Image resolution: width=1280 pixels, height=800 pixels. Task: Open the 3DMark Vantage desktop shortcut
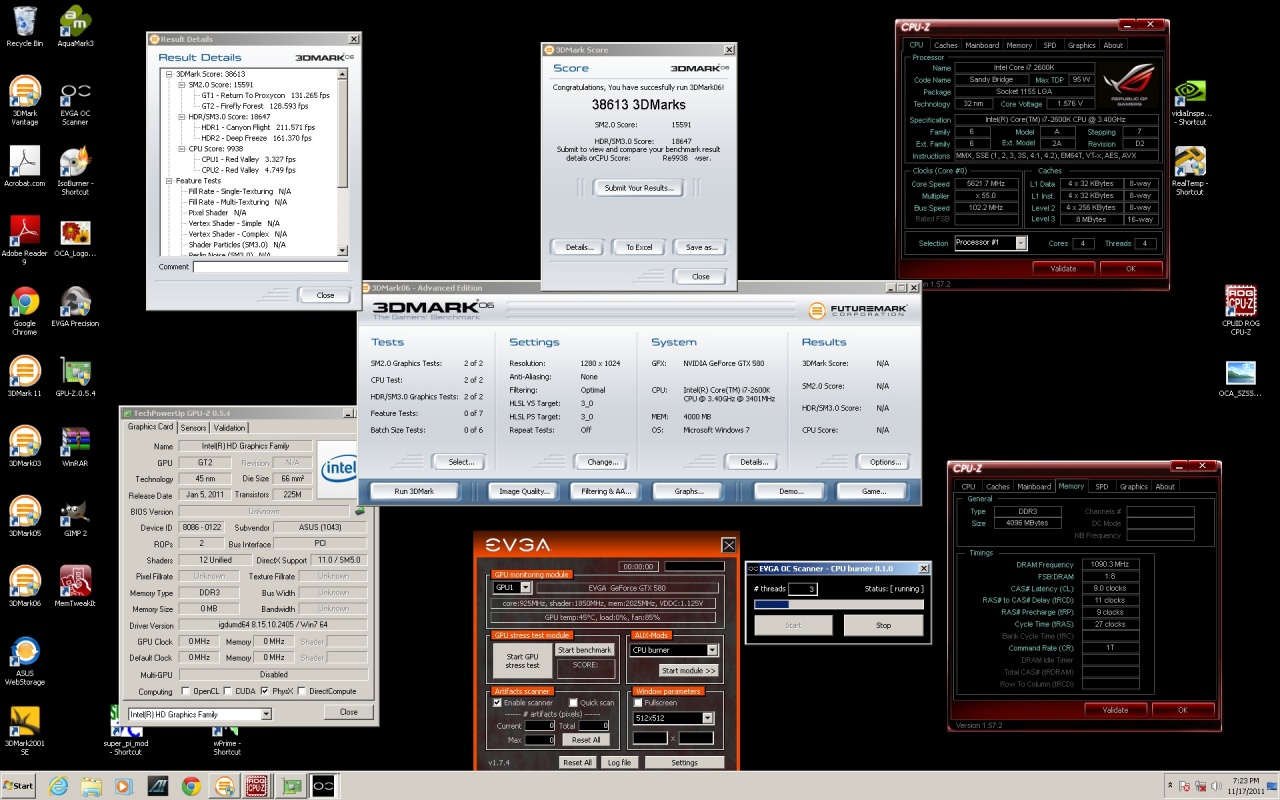coord(25,92)
